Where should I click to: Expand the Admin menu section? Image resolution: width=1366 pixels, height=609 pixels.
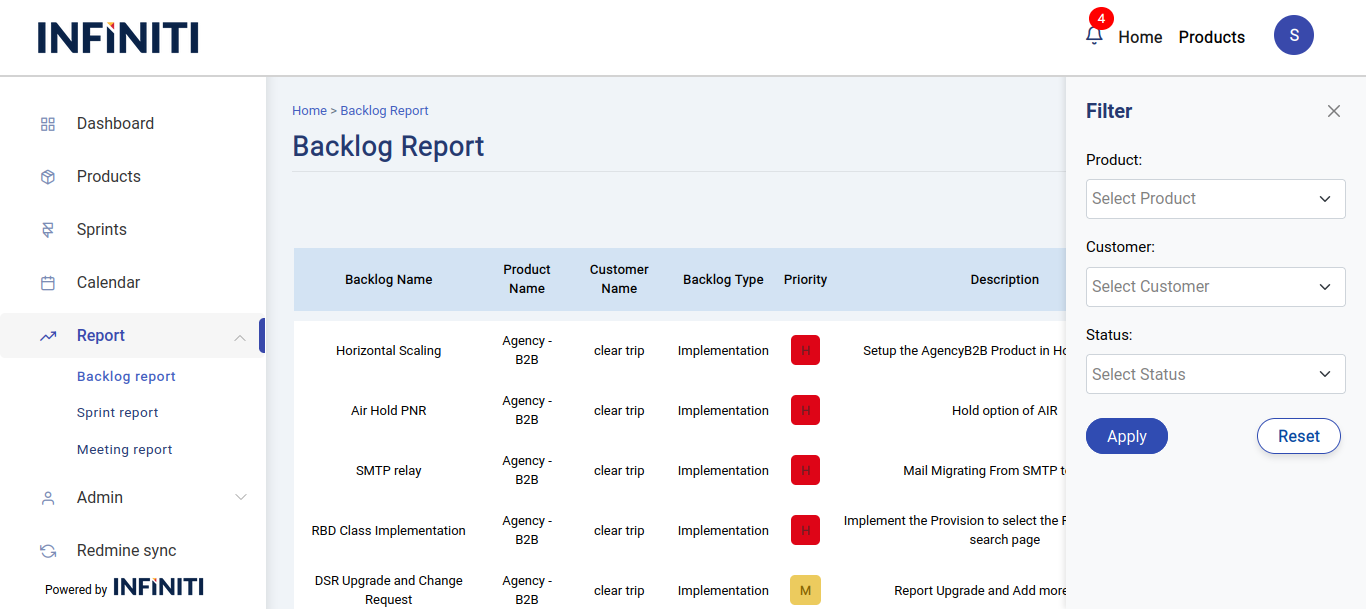tap(239, 498)
